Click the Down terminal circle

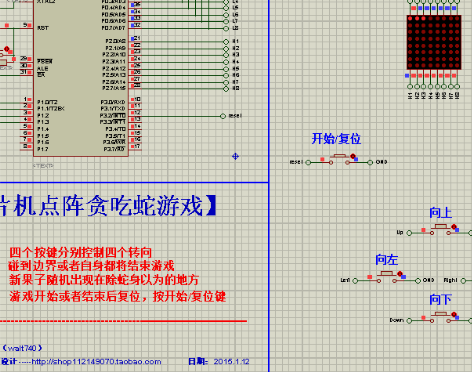coord(409,320)
